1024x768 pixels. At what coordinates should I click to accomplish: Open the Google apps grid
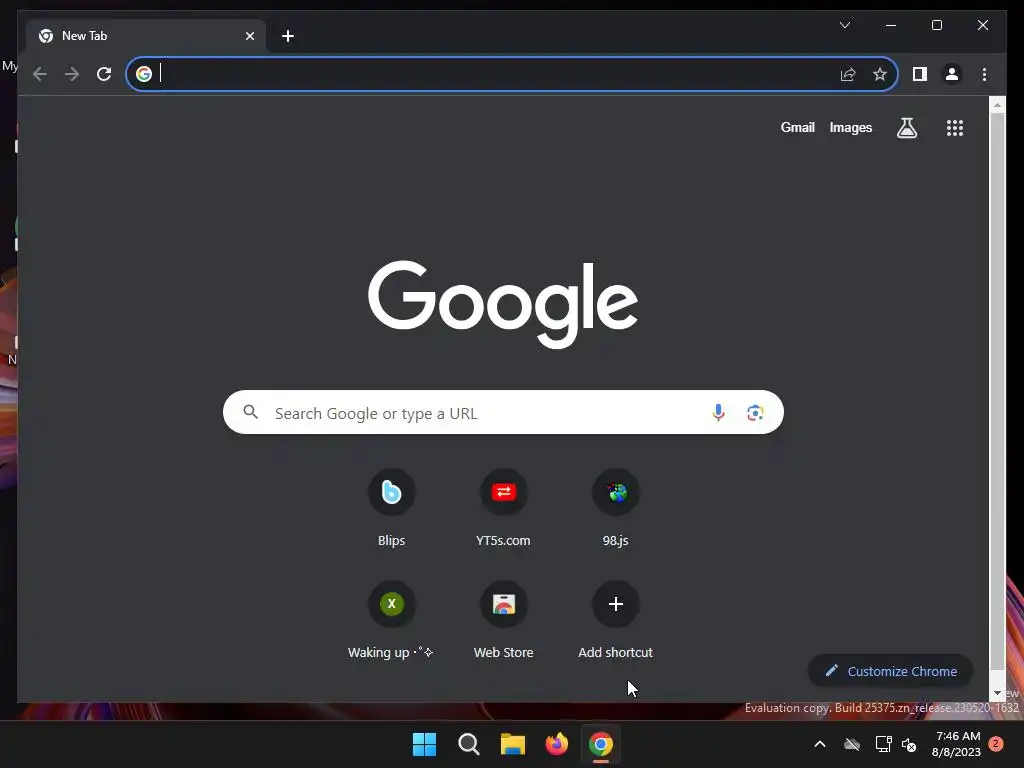click(x=955, y=128)
